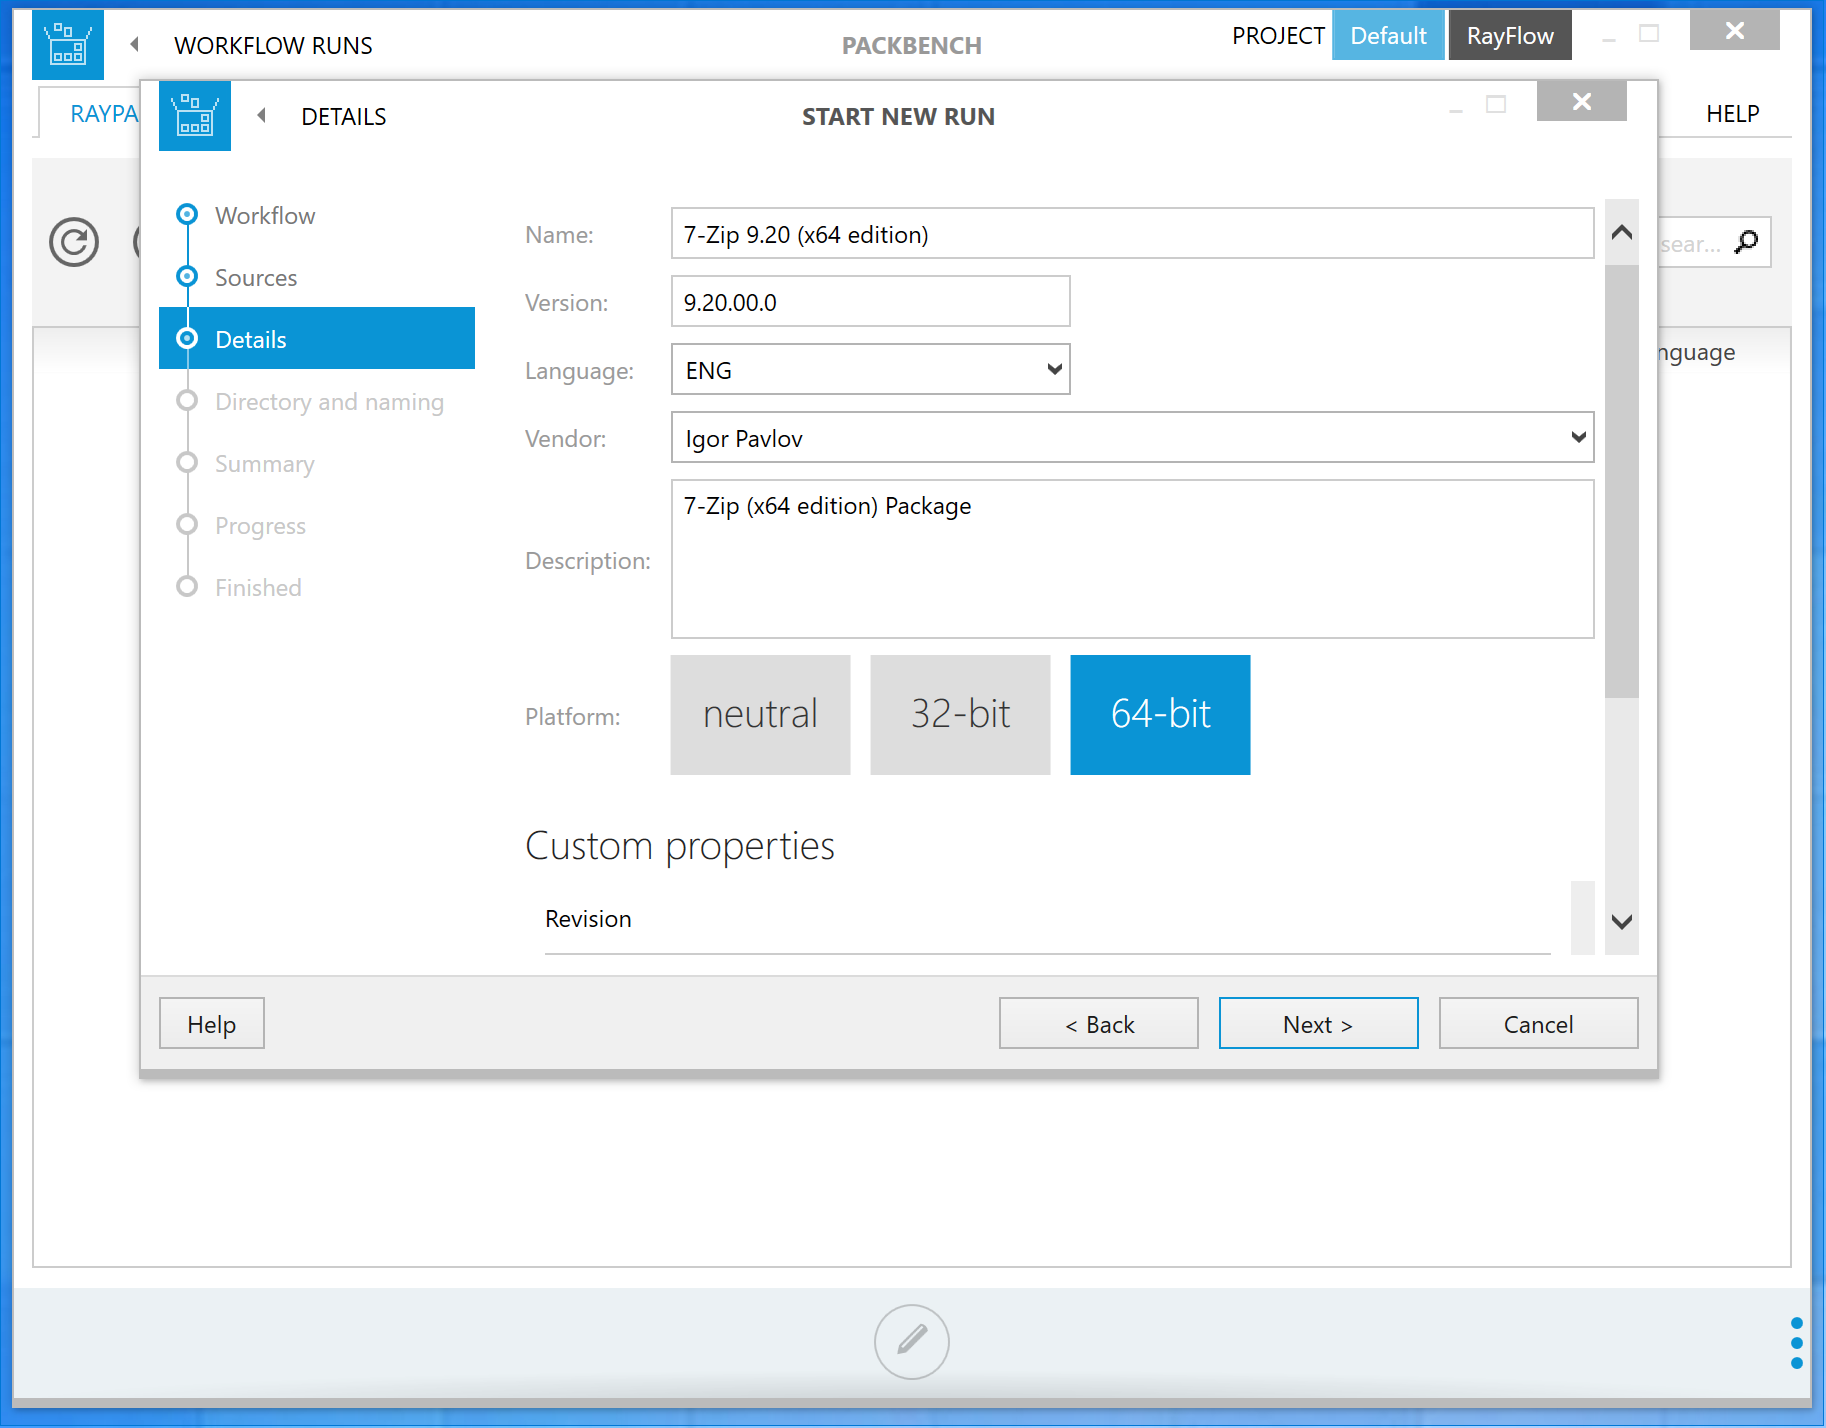
Task: Open the Vendor dropdown
Action: coord(1132,437)
